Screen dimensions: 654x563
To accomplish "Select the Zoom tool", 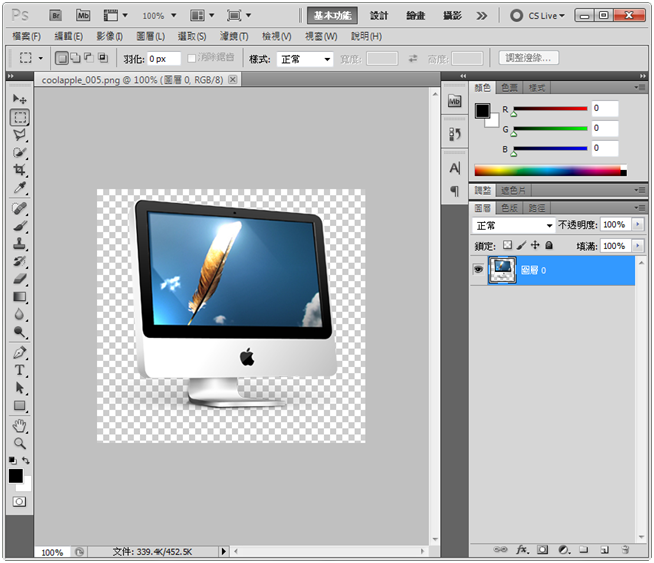I will [x=19, y=443].
